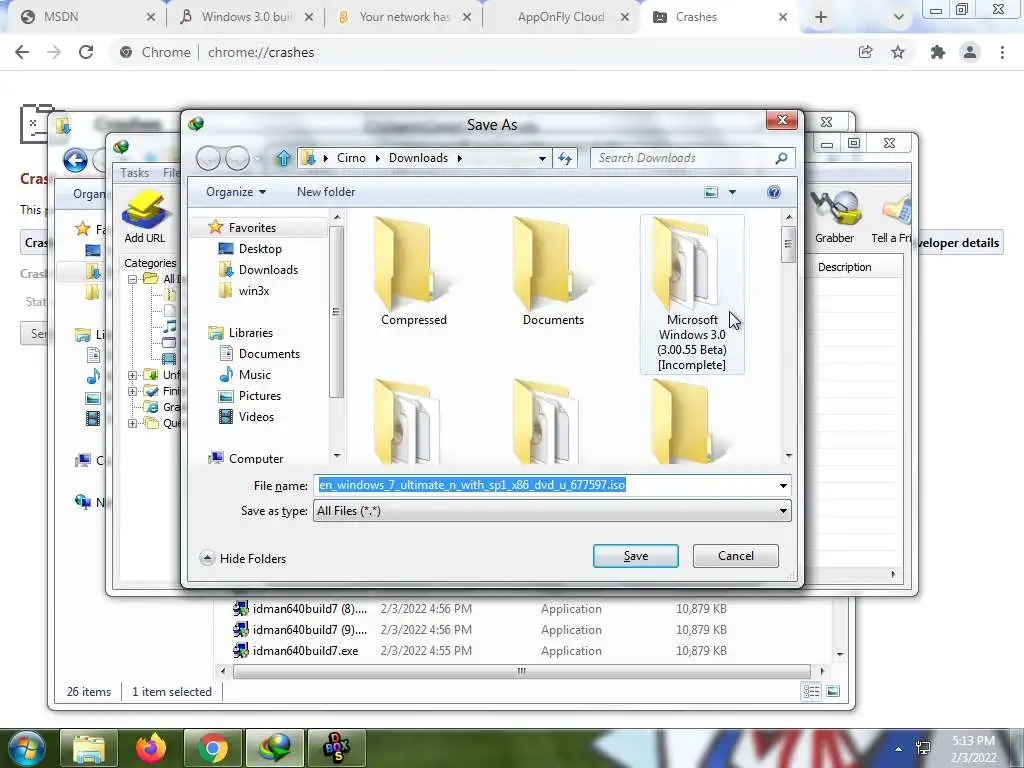This screenshot has height=768, width=1024.
Task: Open Tasks menu in IDM window
Action: (x=134, y=173)
